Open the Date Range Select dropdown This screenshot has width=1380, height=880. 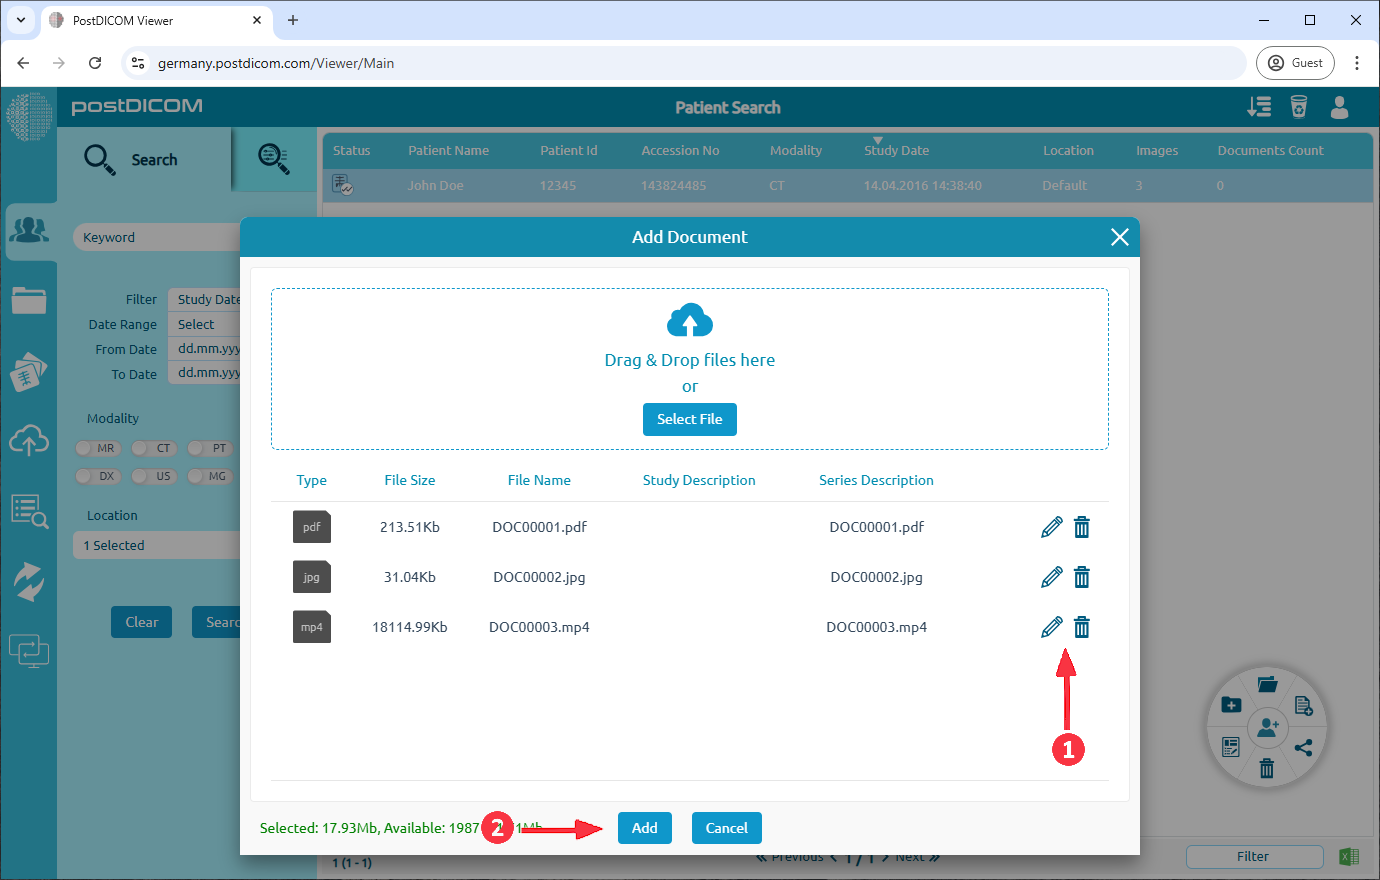(x=205, y=323)
